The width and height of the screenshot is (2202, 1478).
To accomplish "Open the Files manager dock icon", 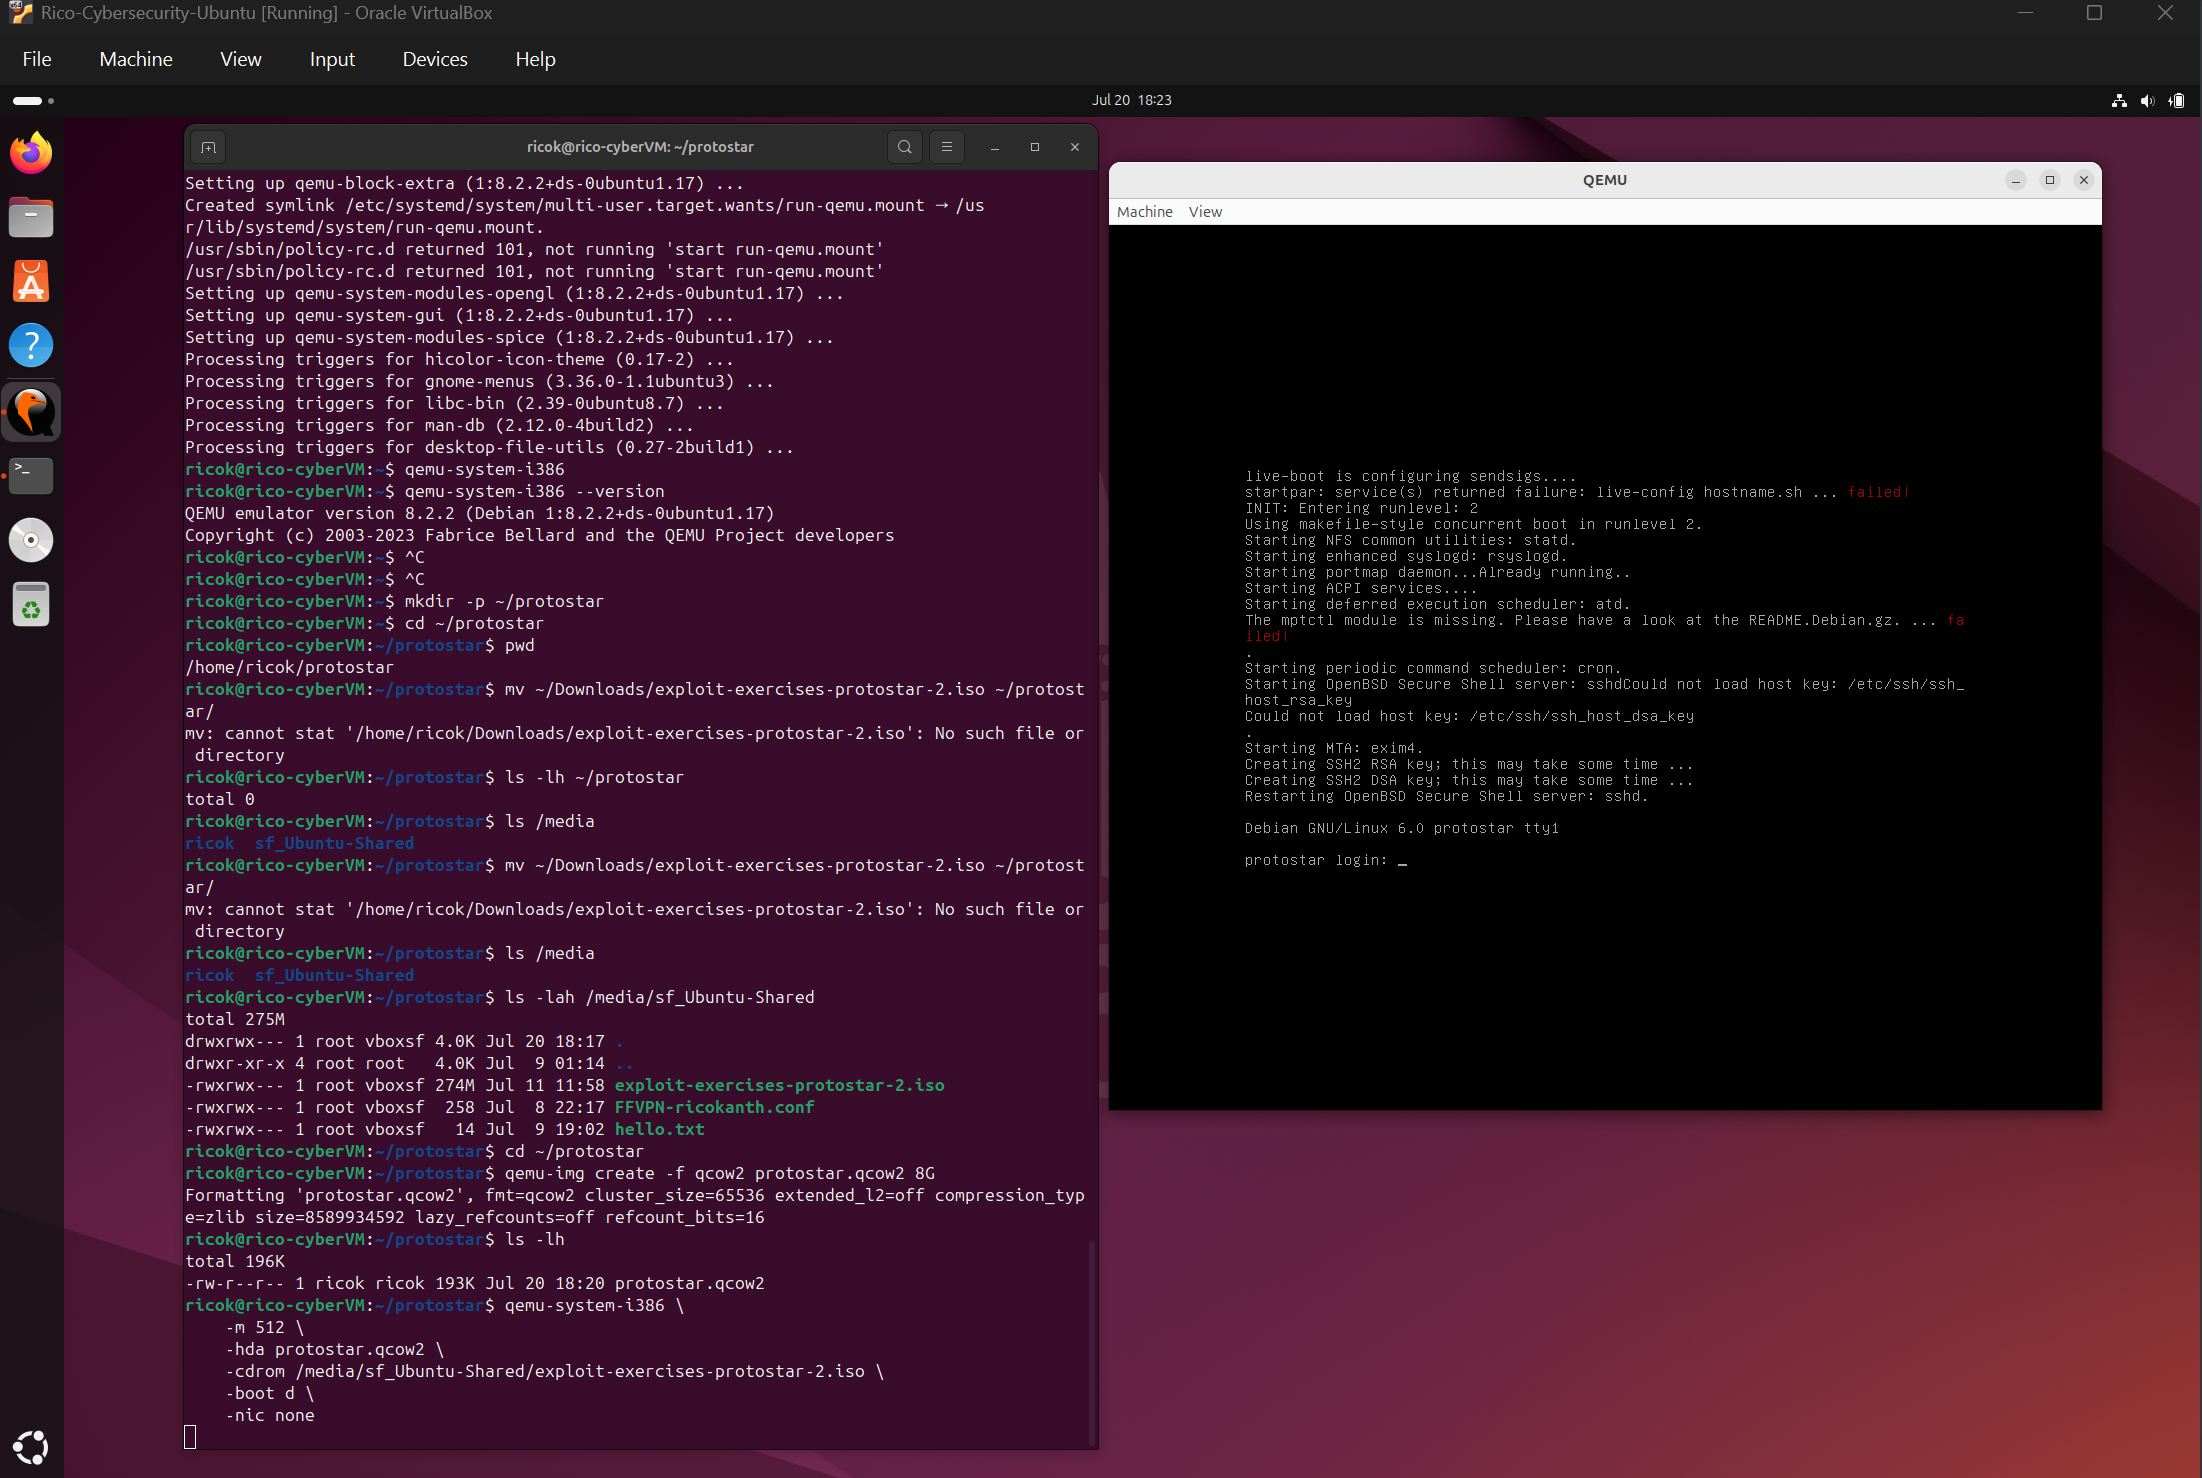I will point(31,217).
